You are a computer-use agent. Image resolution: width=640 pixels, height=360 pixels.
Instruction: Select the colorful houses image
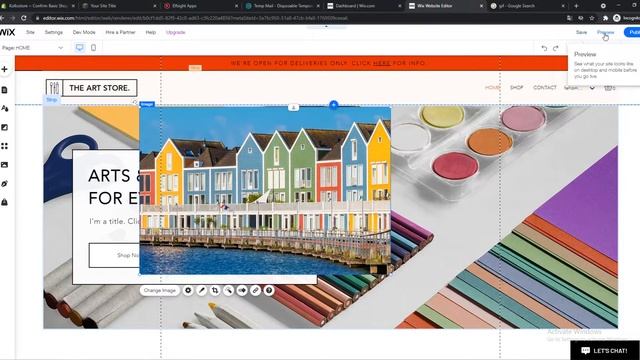[265, 190]
